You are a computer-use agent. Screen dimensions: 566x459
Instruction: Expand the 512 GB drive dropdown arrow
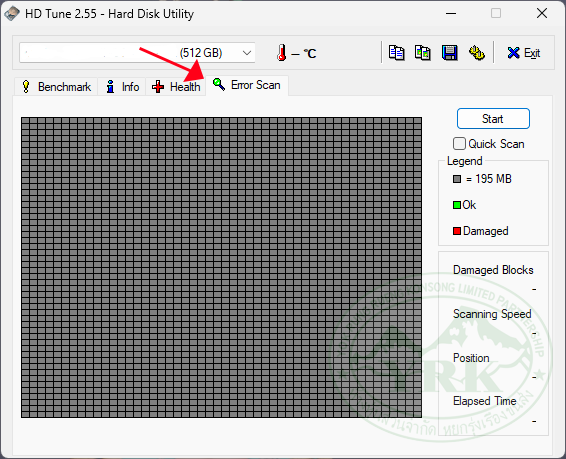(x=247, y=53)
